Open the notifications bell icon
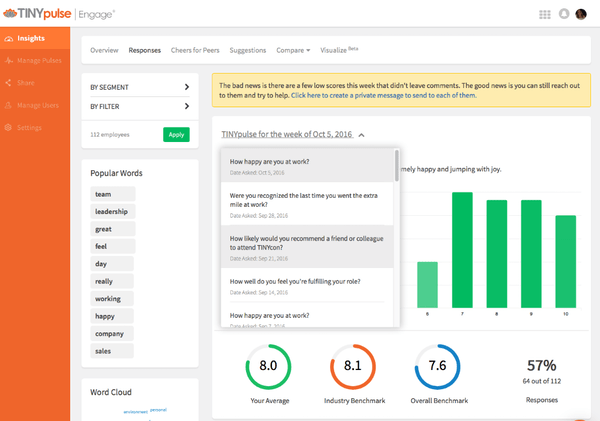This screenshot has width=600, height=421. pyautogui.click(x=564, y=14)
